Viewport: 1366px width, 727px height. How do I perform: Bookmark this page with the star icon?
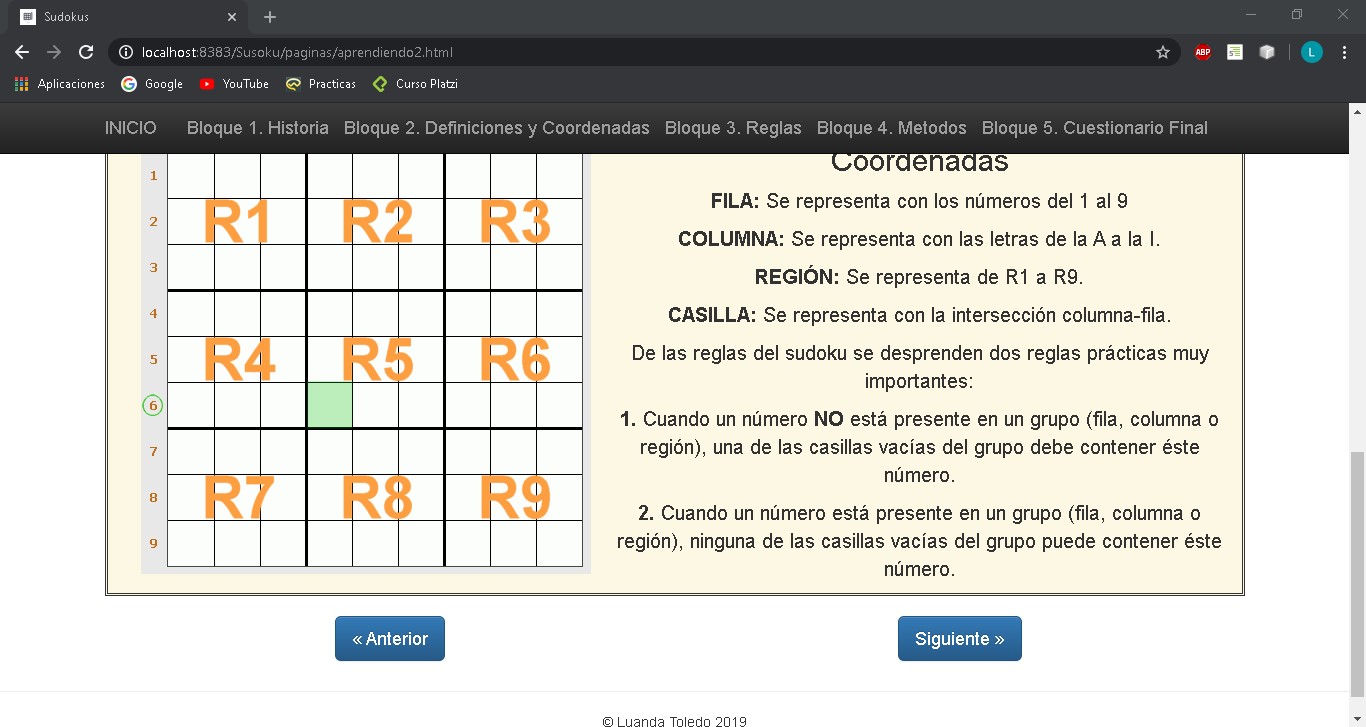1163,52
